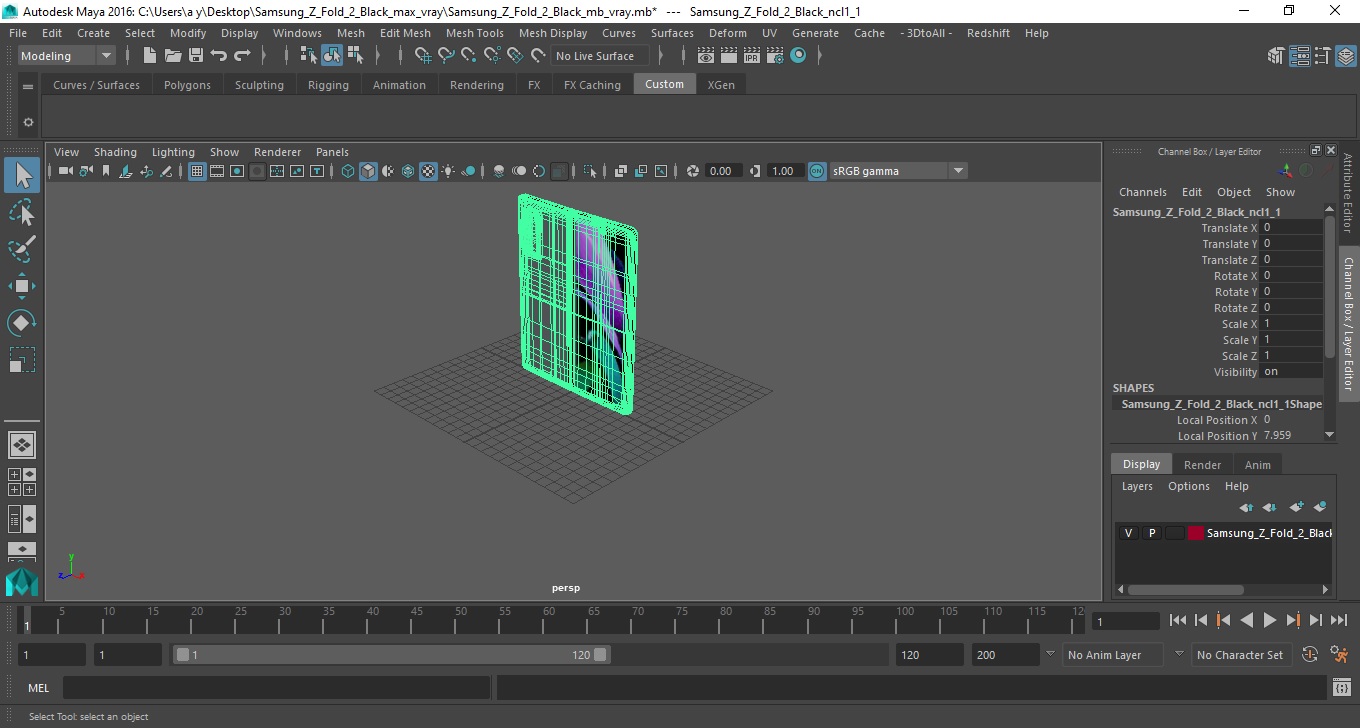Screen dimensions: 1360x728
Task: Open Layers menu in Layer Editor
Action: click(x=1137, y=486)
